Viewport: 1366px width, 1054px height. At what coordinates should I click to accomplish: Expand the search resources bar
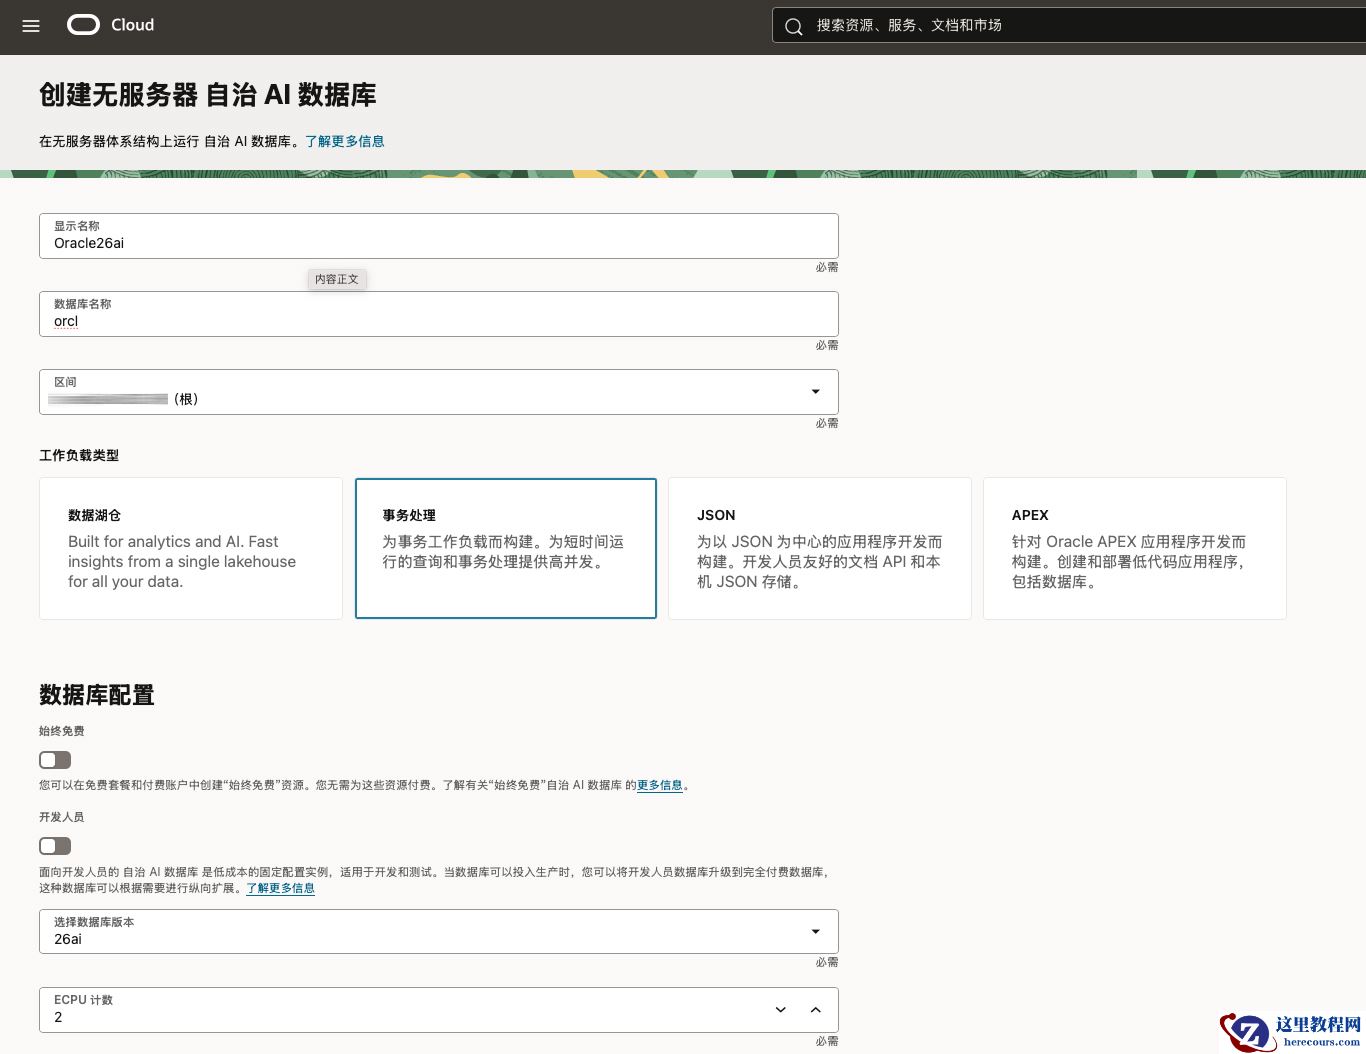coord(1000,26)
